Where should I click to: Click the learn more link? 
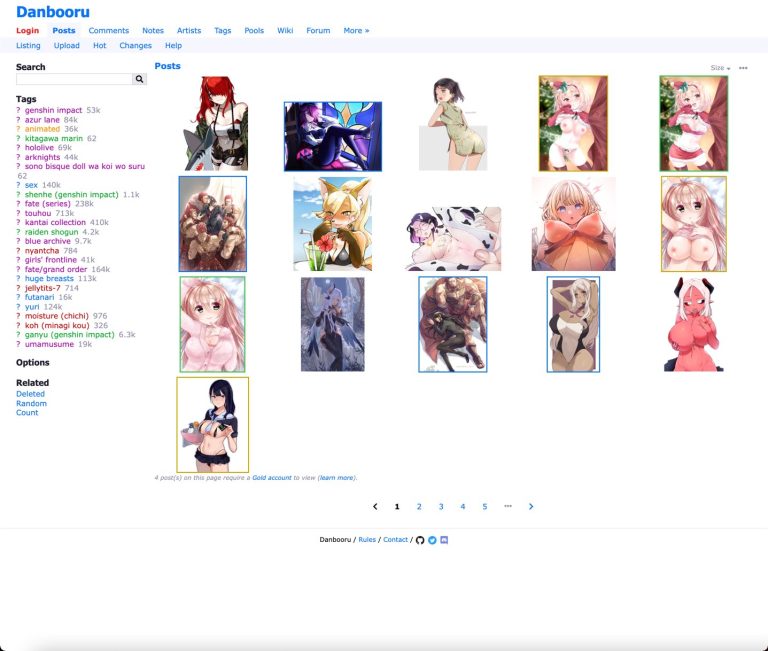click(337, 478)
